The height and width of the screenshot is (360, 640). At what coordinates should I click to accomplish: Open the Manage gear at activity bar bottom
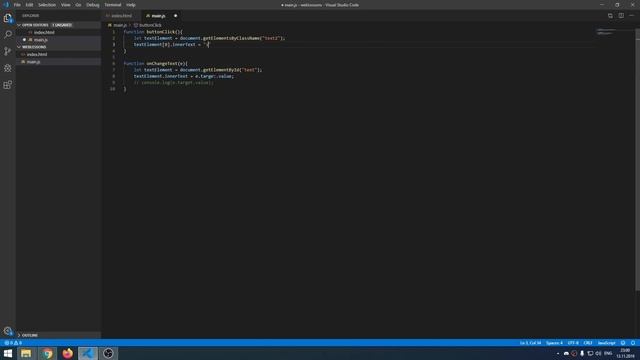tap(8, 331)
